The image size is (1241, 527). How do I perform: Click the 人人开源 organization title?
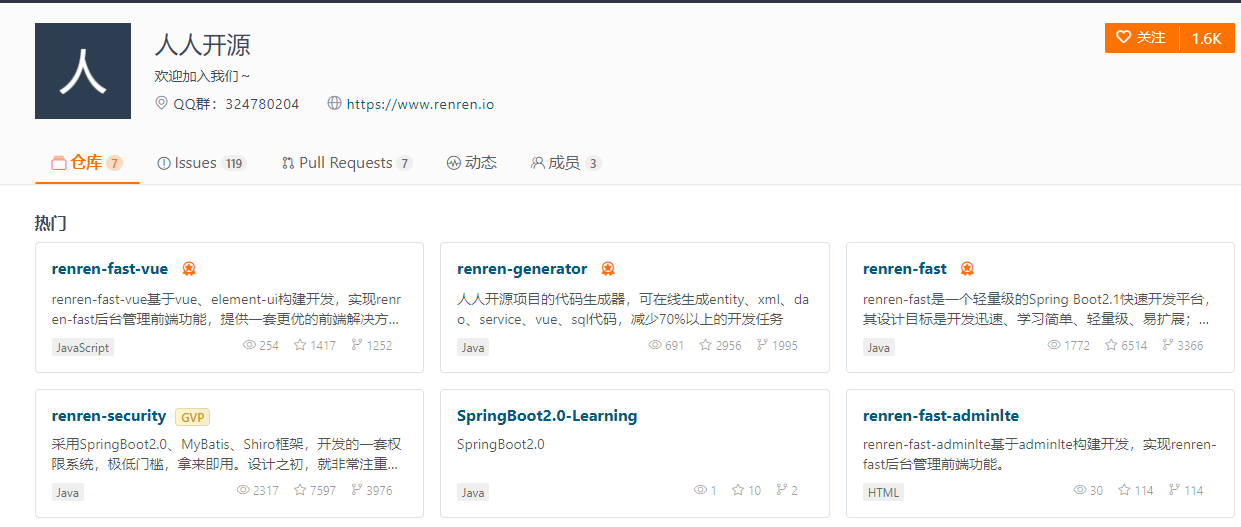(x=203, y=45)
